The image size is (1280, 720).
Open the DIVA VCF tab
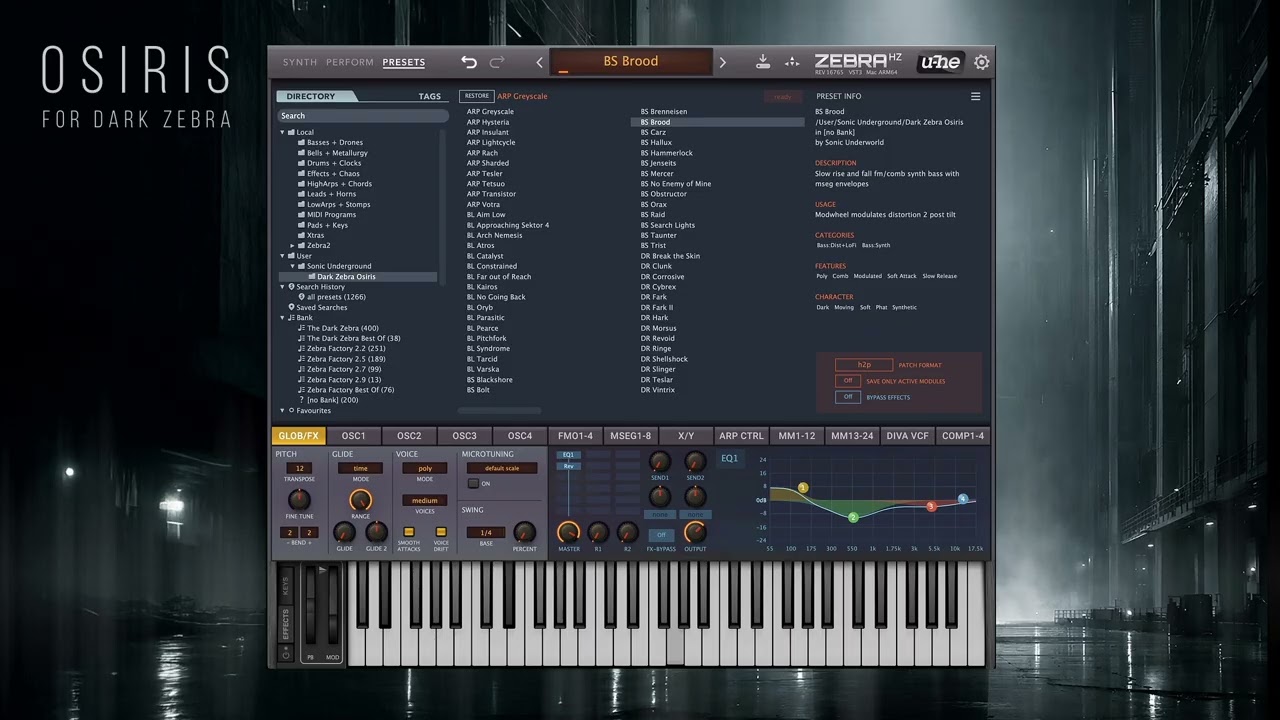click(907, 436)
